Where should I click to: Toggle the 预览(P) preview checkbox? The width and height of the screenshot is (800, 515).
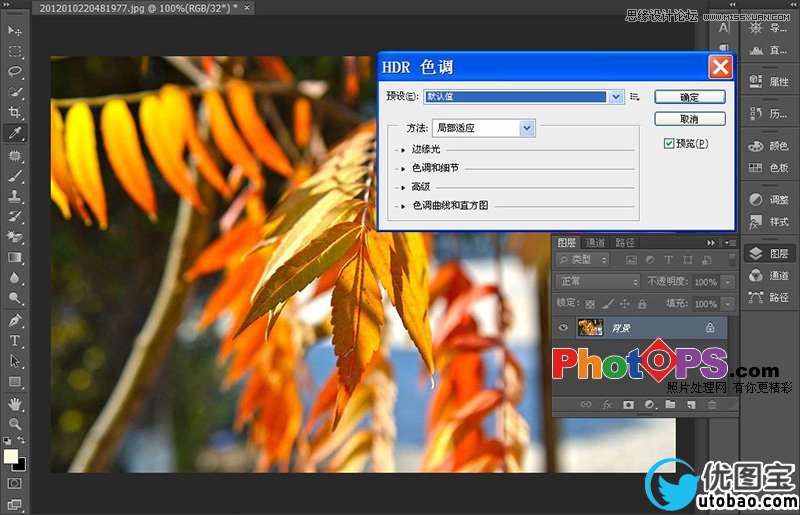[668, 143]
